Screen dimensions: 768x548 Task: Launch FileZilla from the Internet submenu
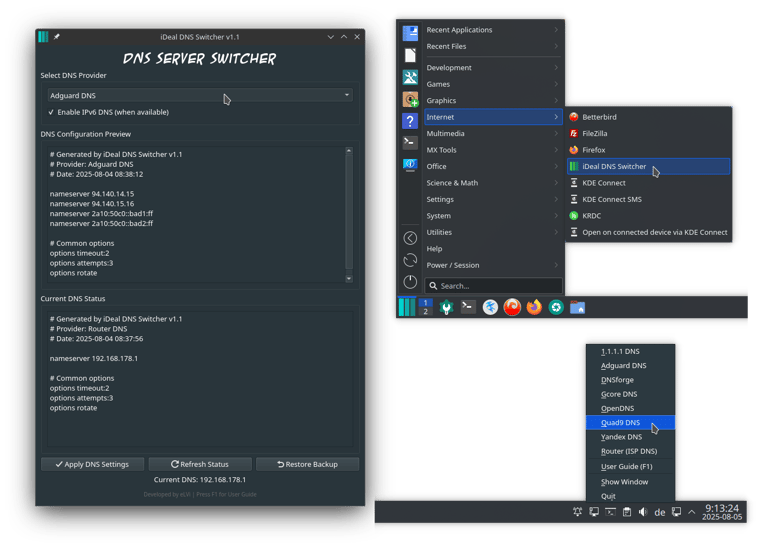pyautogui.click(x=648, y=133)
